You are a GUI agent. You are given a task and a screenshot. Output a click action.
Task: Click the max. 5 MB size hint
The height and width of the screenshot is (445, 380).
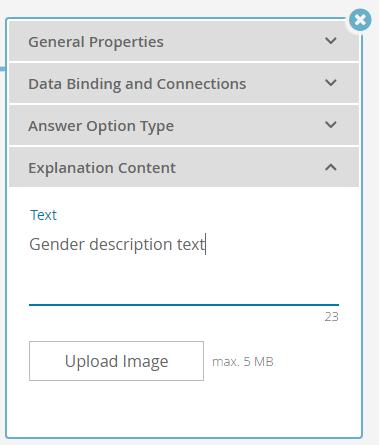(x=243, y=362)
